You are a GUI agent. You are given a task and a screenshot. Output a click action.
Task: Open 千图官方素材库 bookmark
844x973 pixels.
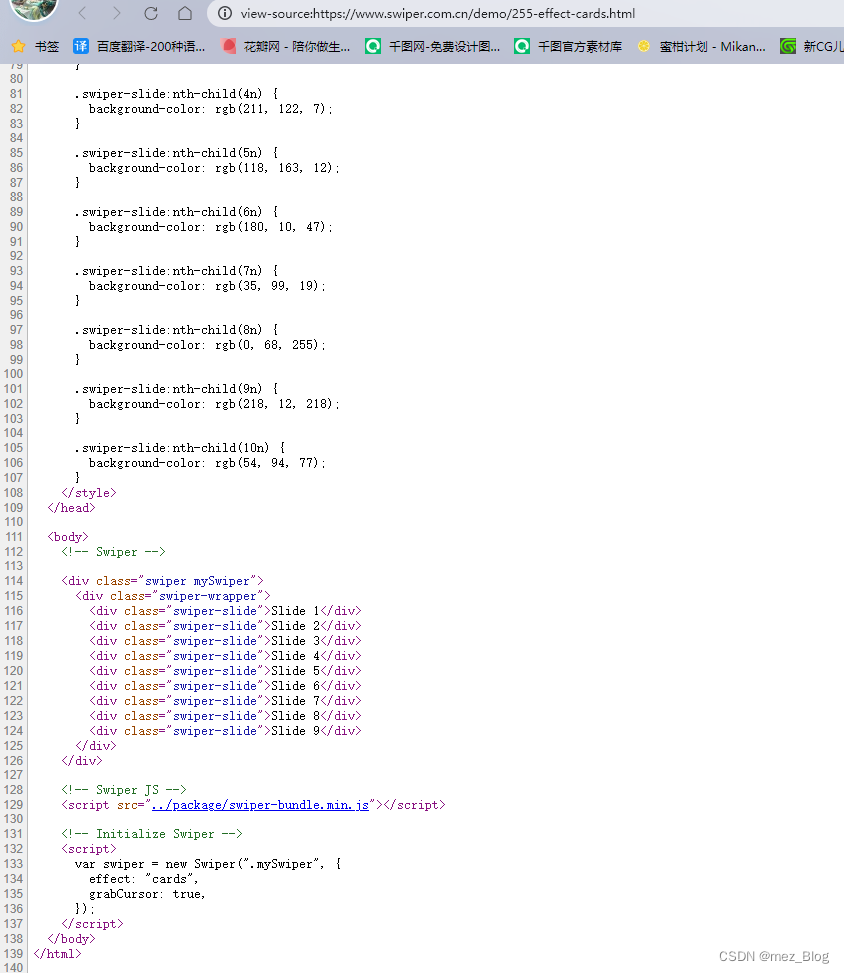coord(568,47)
